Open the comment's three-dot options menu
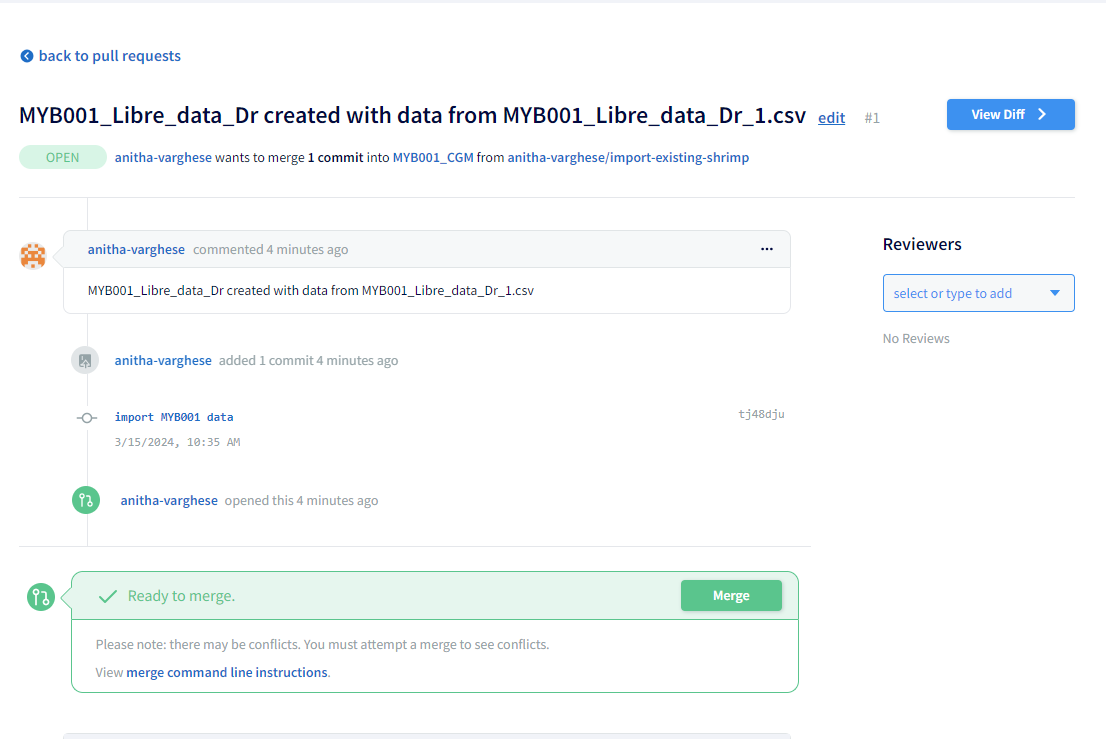This screenshot has height=739, width=1106. [766, 249]
